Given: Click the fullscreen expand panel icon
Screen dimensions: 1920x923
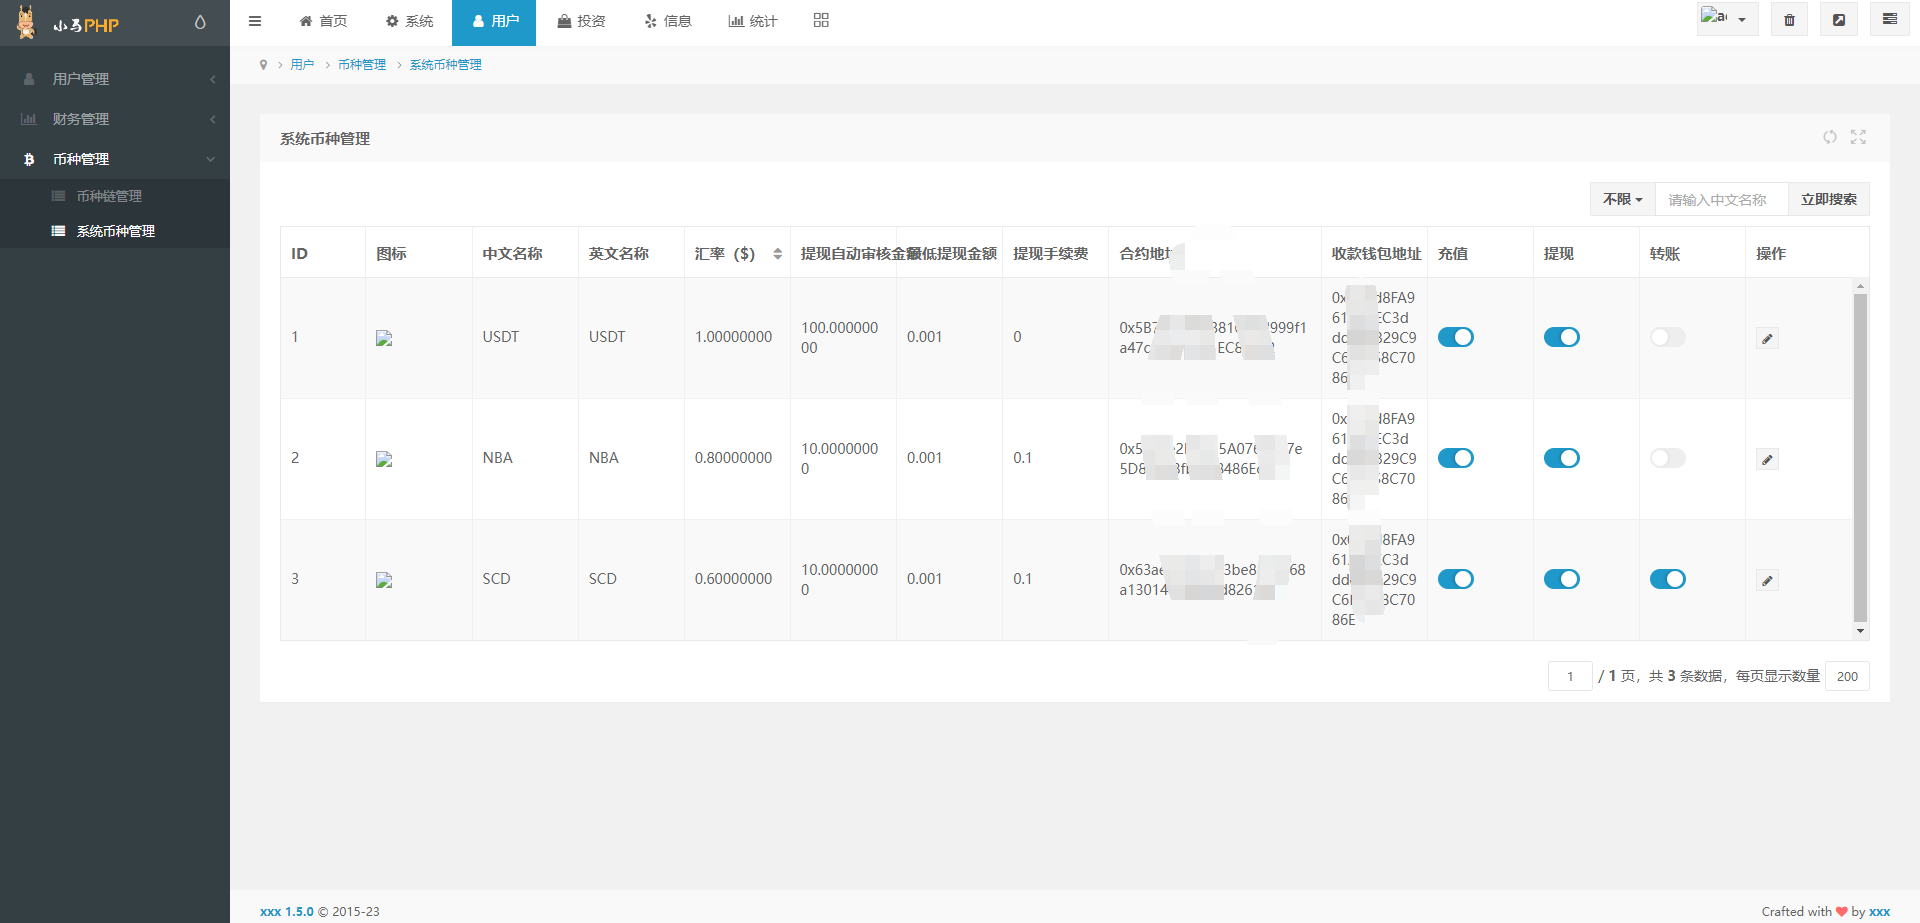Looking at the screenshot, I should coord(1858,137).
